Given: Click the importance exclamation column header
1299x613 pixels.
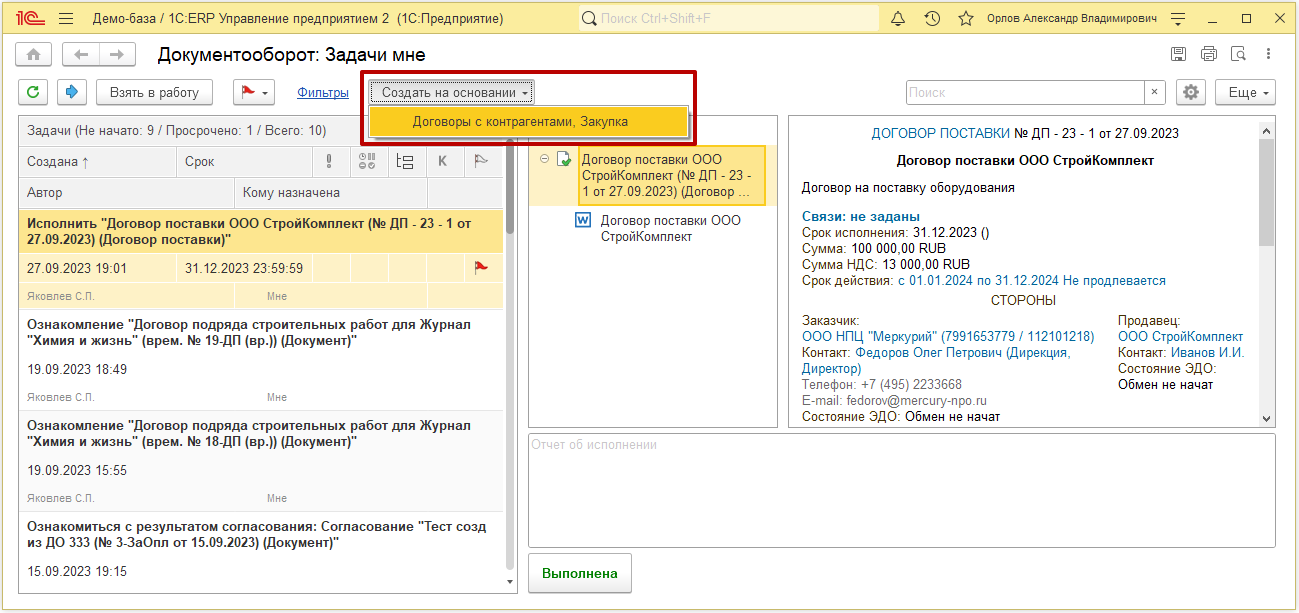Looking at the screenshot, I should [329, 161].
